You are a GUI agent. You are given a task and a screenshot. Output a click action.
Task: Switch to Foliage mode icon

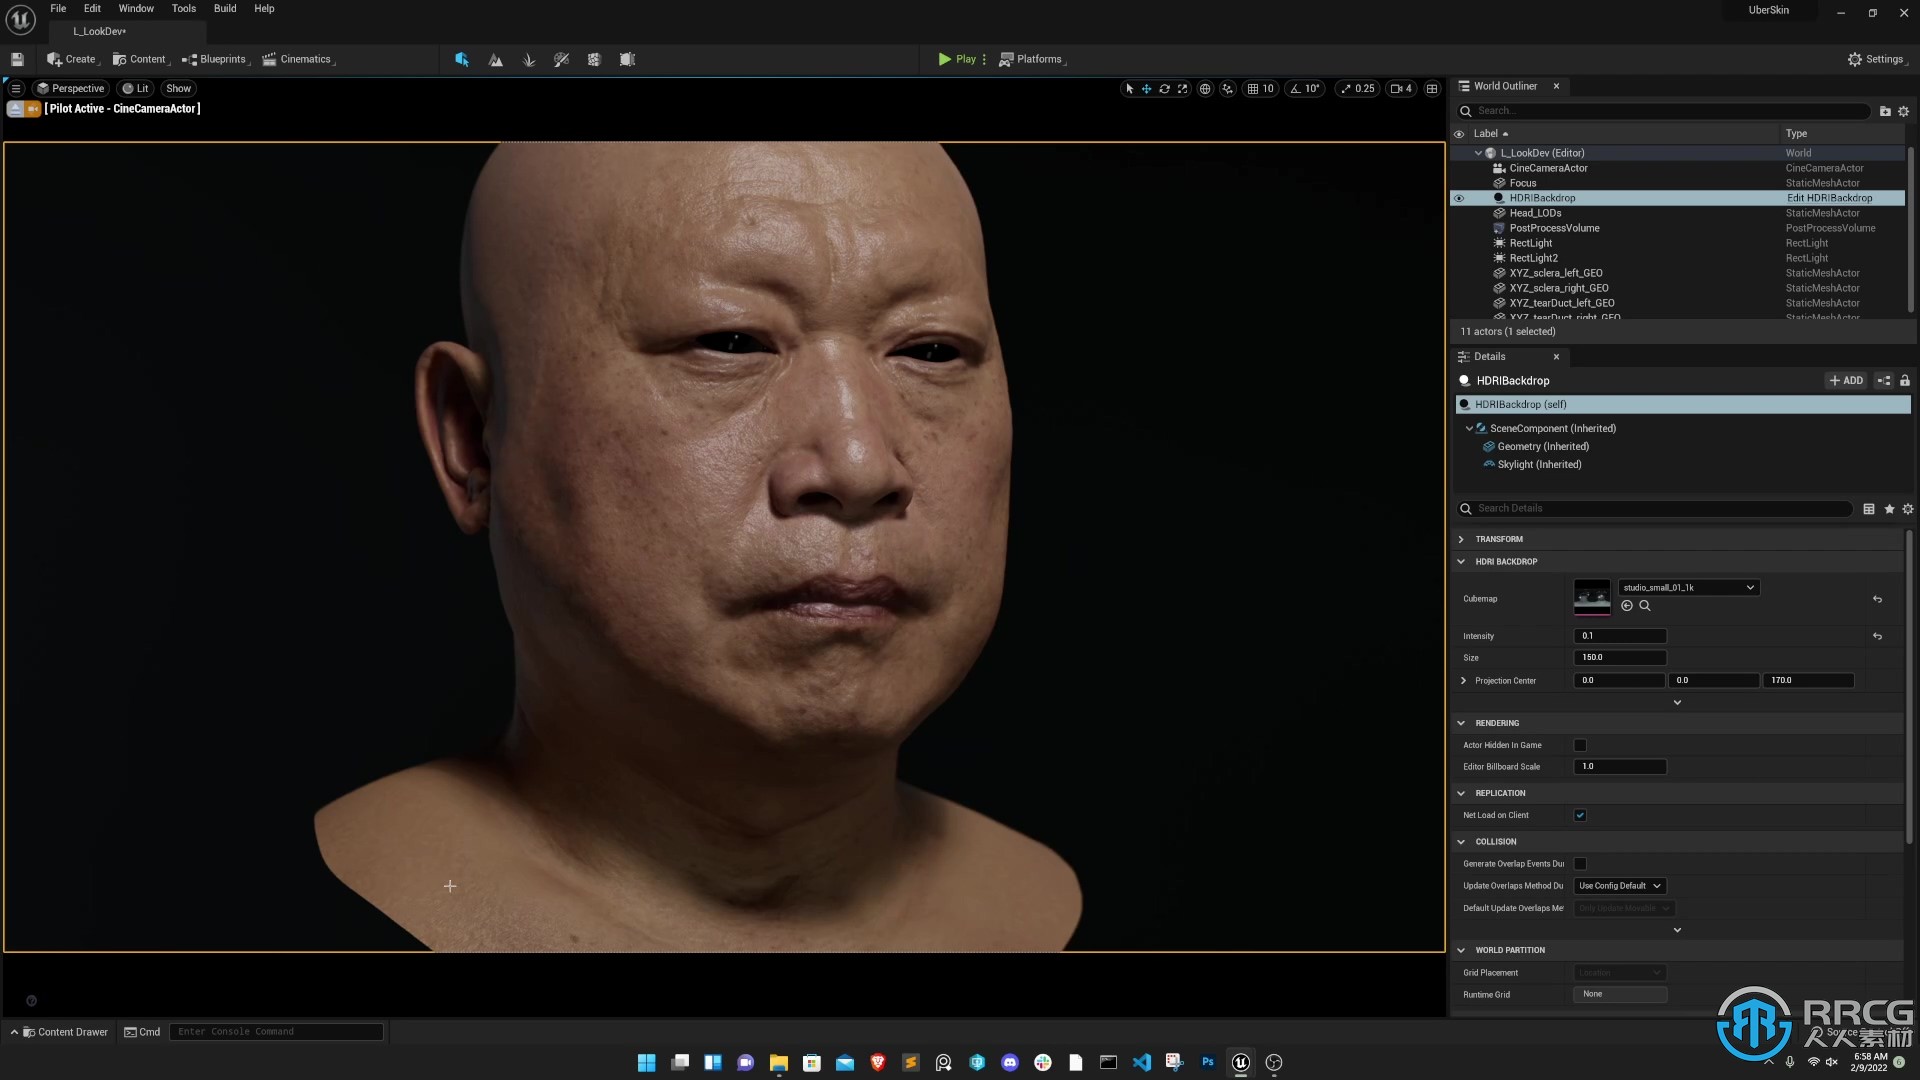click(529, 59)
